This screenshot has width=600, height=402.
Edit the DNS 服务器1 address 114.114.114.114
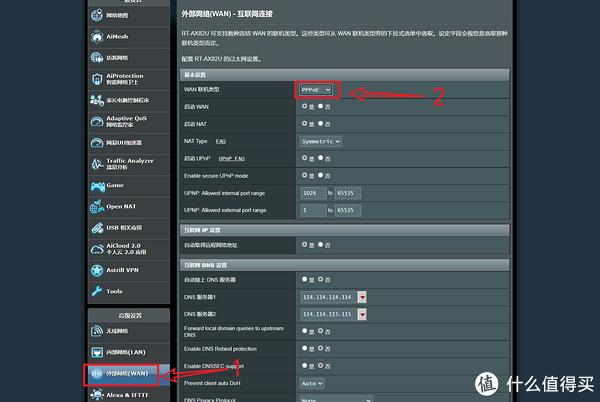[x=329, y=297]
